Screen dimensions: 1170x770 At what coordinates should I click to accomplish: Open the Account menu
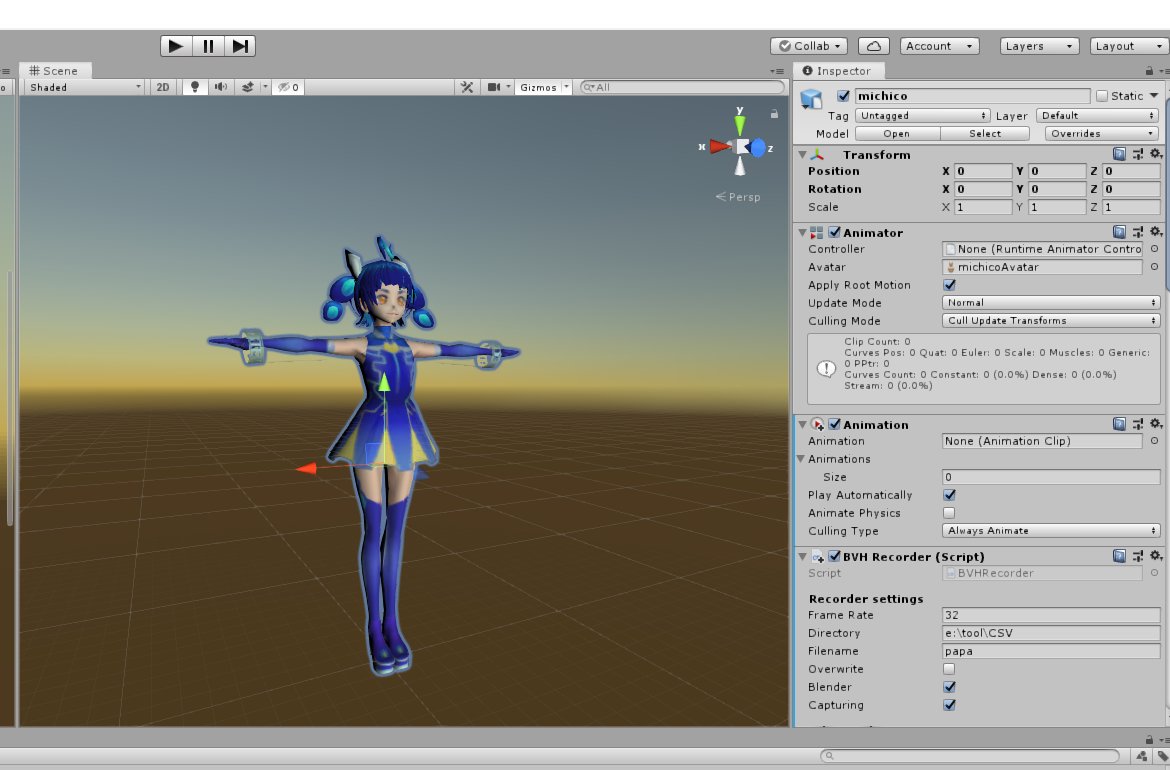click(939, 46)
